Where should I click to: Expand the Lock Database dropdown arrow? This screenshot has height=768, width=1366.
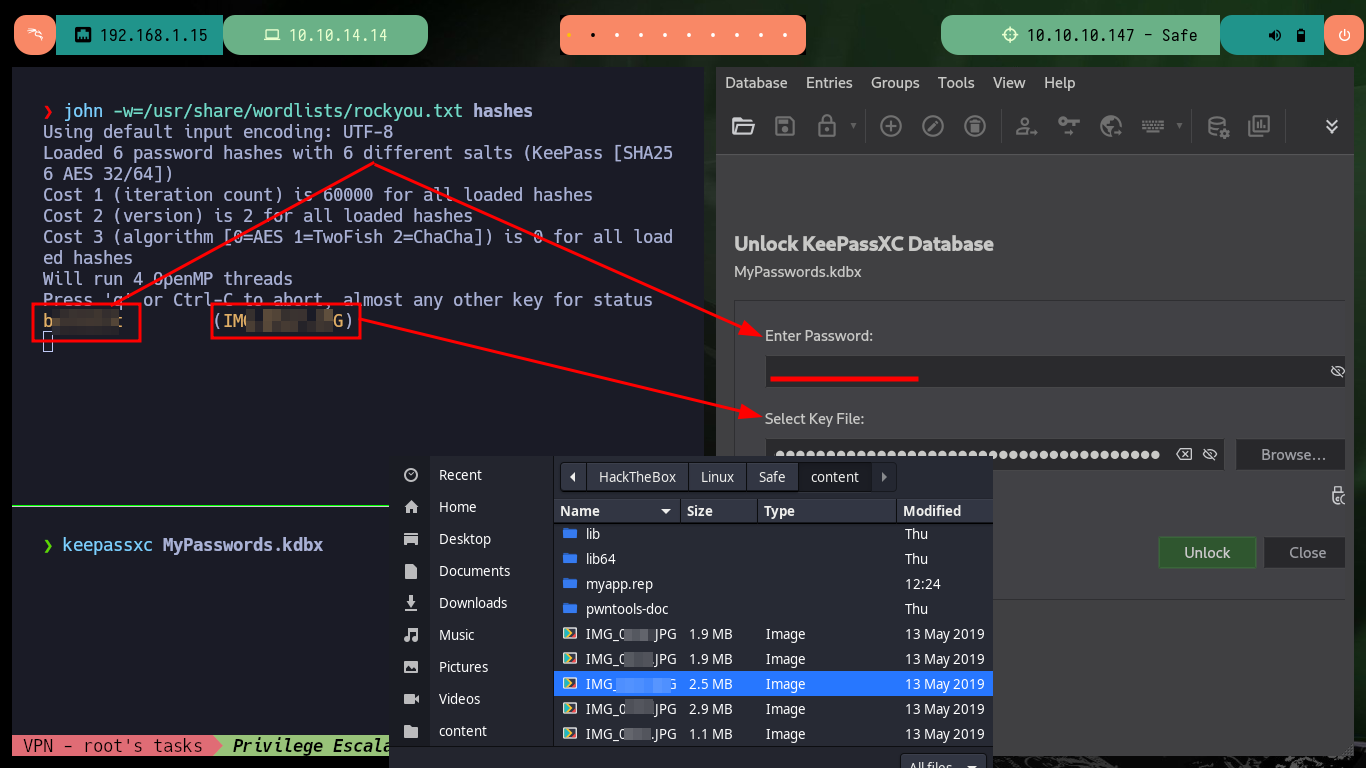(x=853, y=126)
